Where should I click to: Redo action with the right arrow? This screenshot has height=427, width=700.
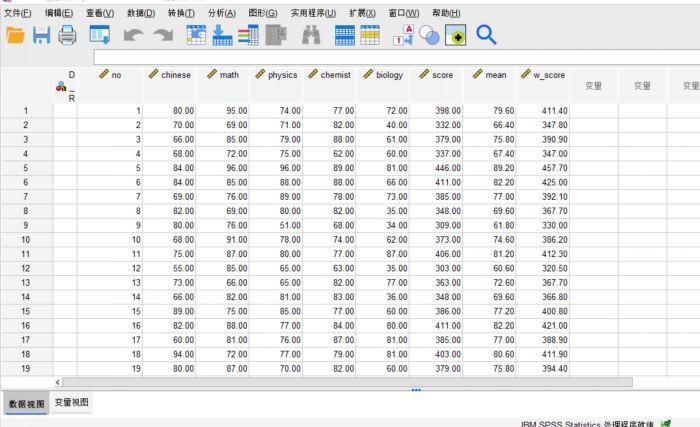(x=163, y=35)
